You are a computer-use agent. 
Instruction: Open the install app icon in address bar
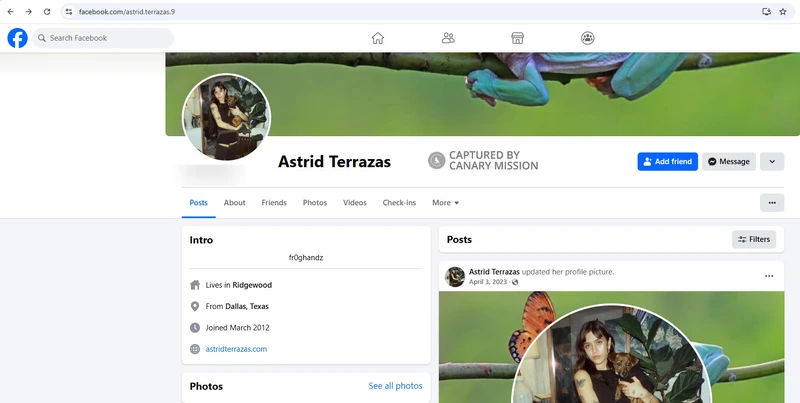click(x=766, y=11)
